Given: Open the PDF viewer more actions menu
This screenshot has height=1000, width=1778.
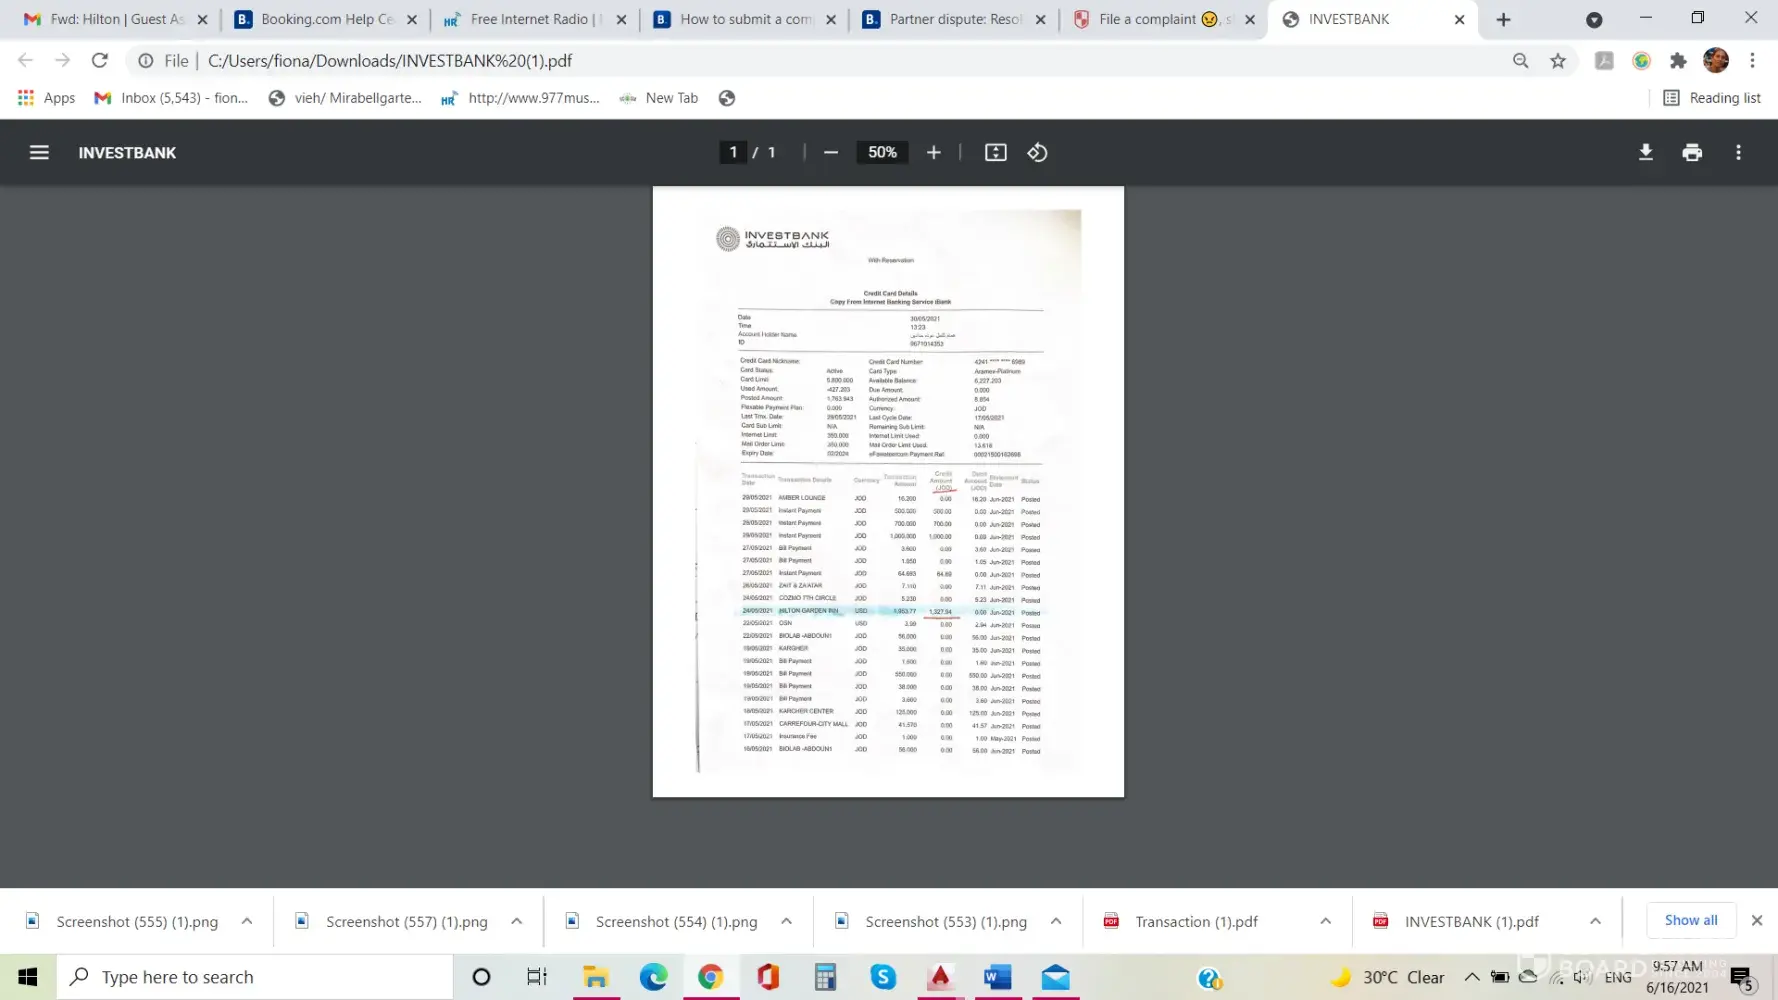Looking at the screenshot, I should (1738, 152).
